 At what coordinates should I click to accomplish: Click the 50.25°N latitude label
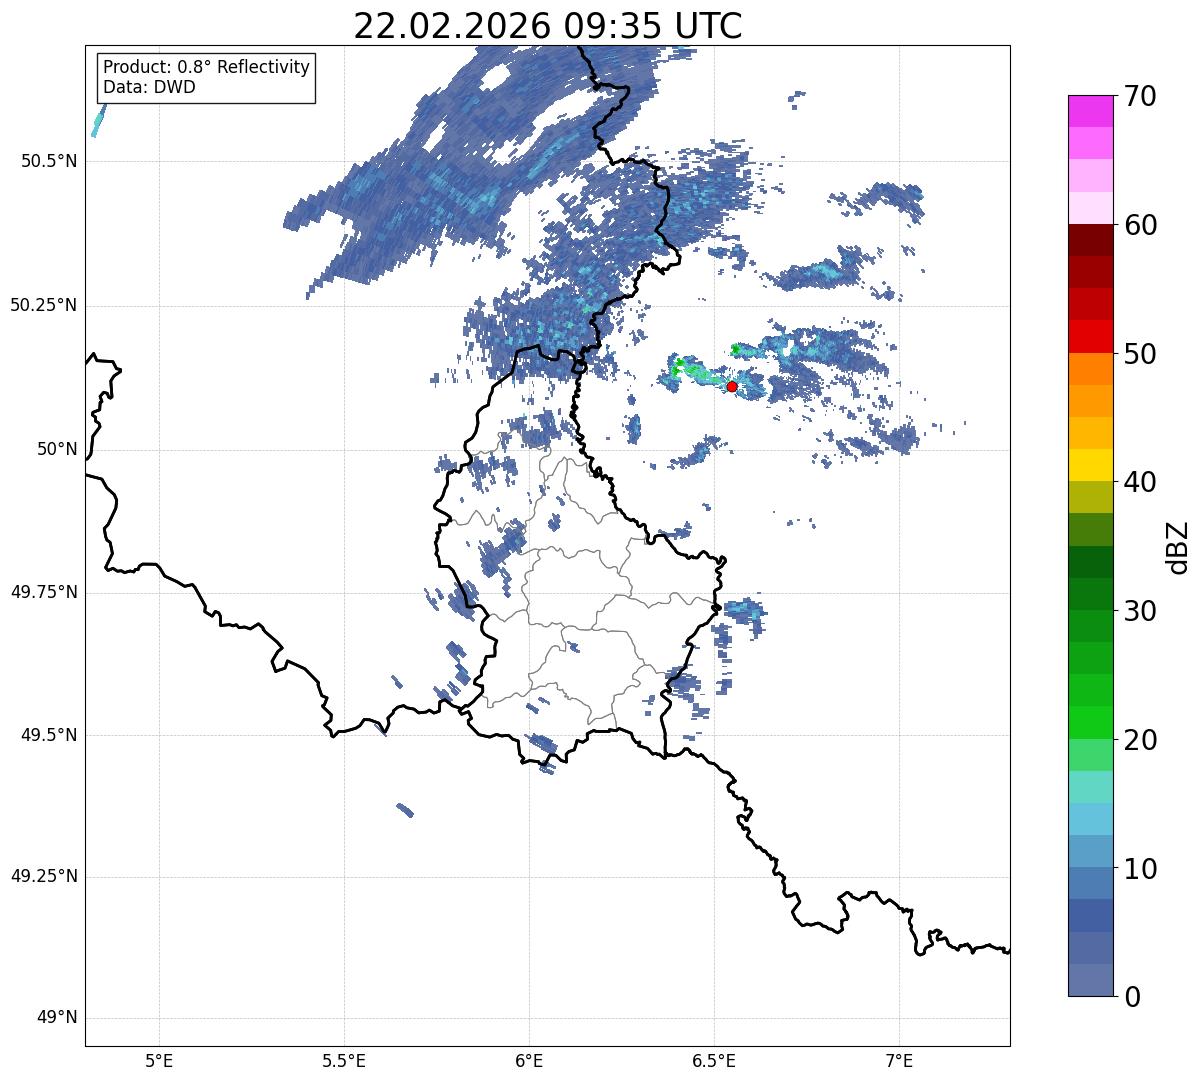point(43,305)
